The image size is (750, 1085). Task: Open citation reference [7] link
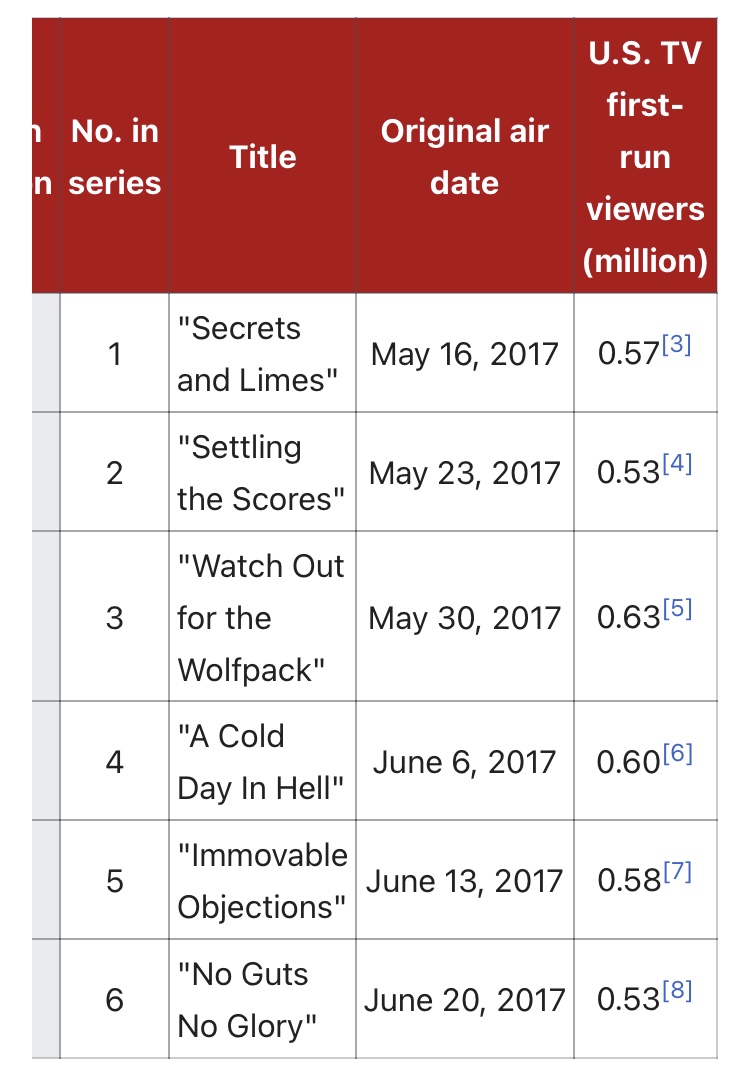pos(677,871)
